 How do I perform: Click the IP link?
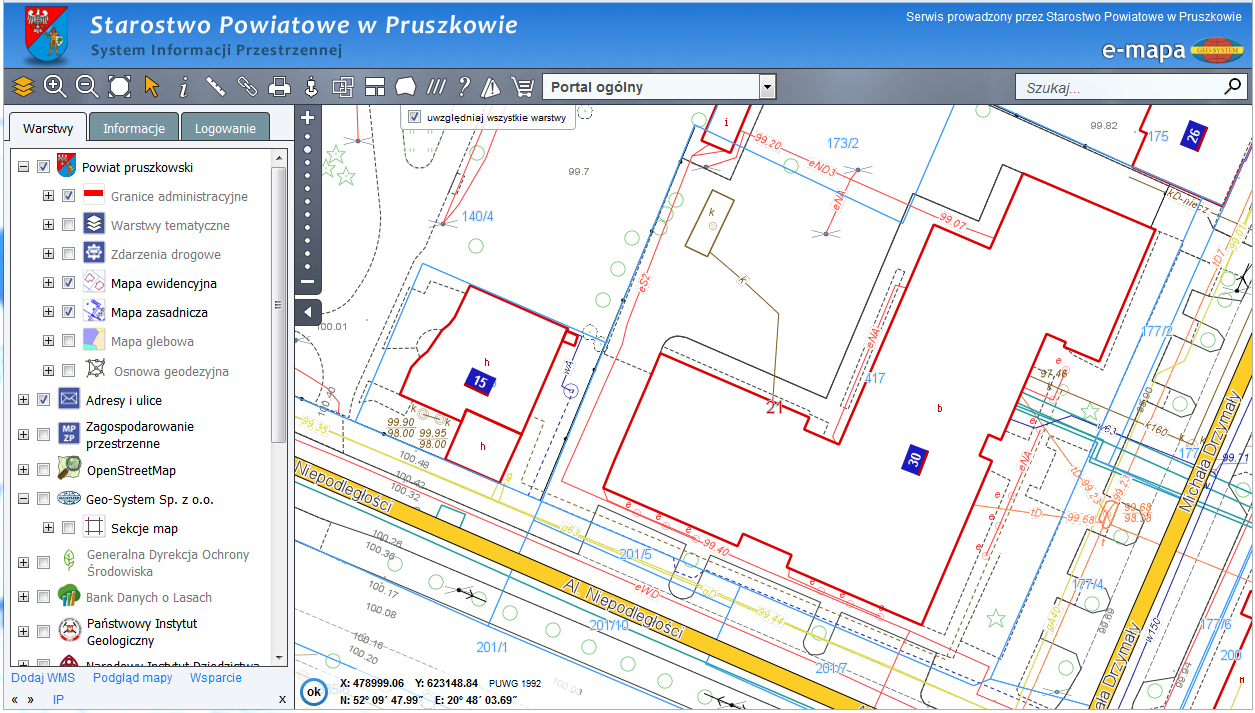point(58,699)
